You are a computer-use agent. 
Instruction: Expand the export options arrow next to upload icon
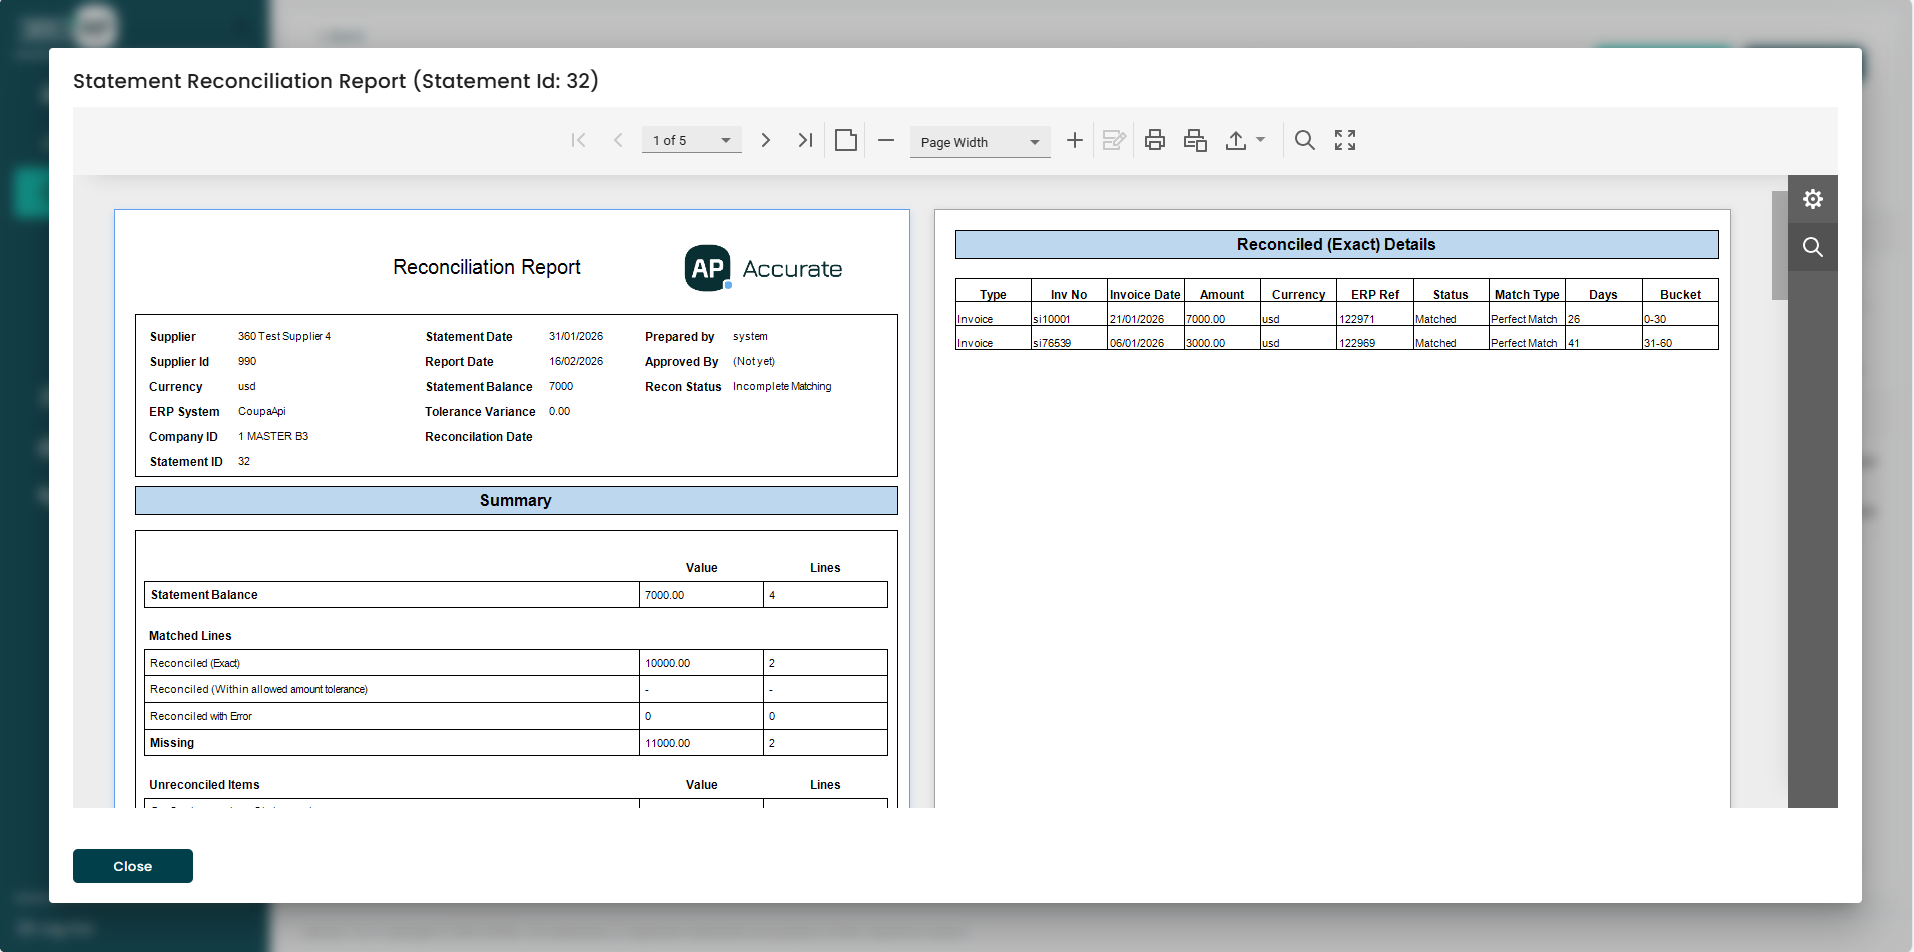tap(1259, 140)
